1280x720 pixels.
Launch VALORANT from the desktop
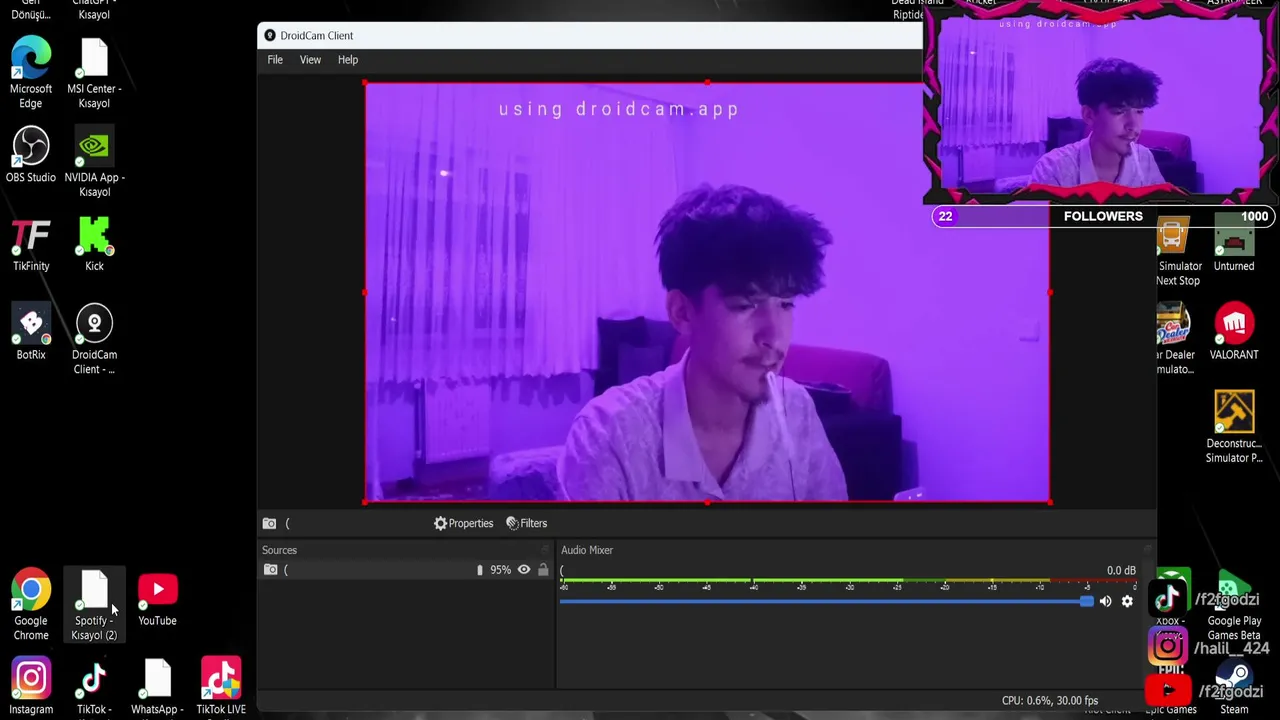tap(1234, 332)
